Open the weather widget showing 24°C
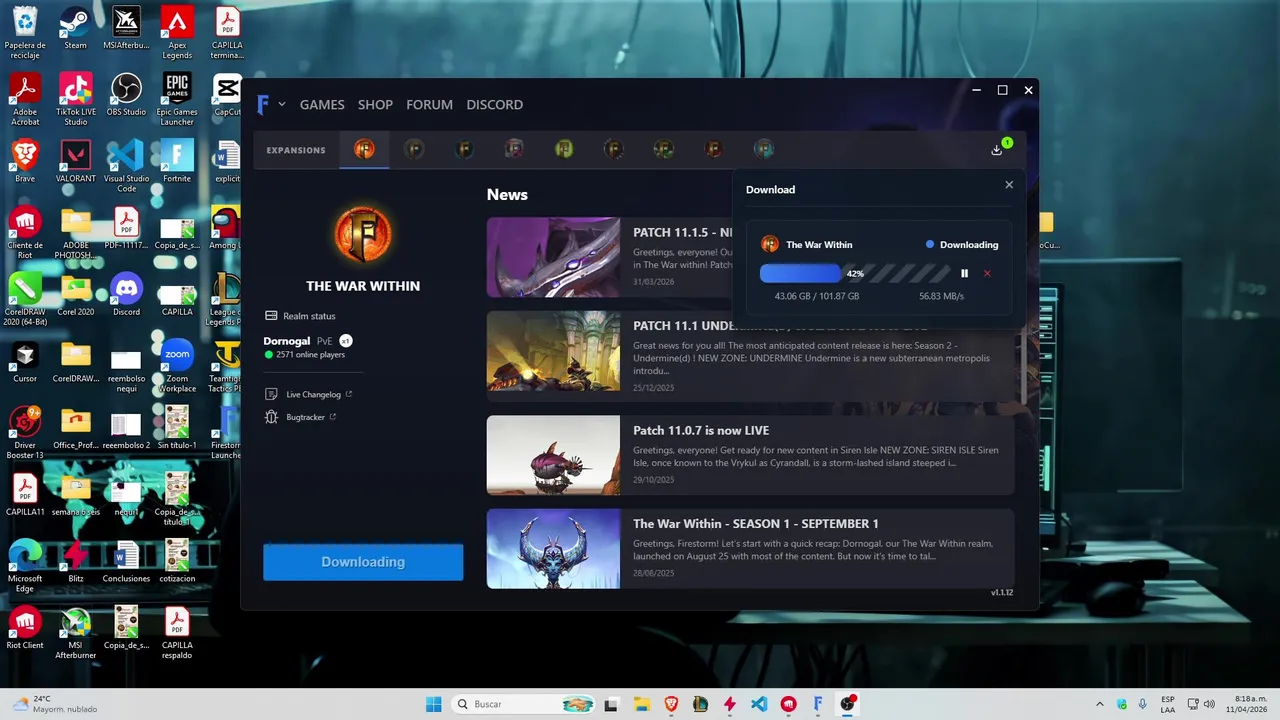Viewport: 1280px width, 720px height. [x=55, y=704]
